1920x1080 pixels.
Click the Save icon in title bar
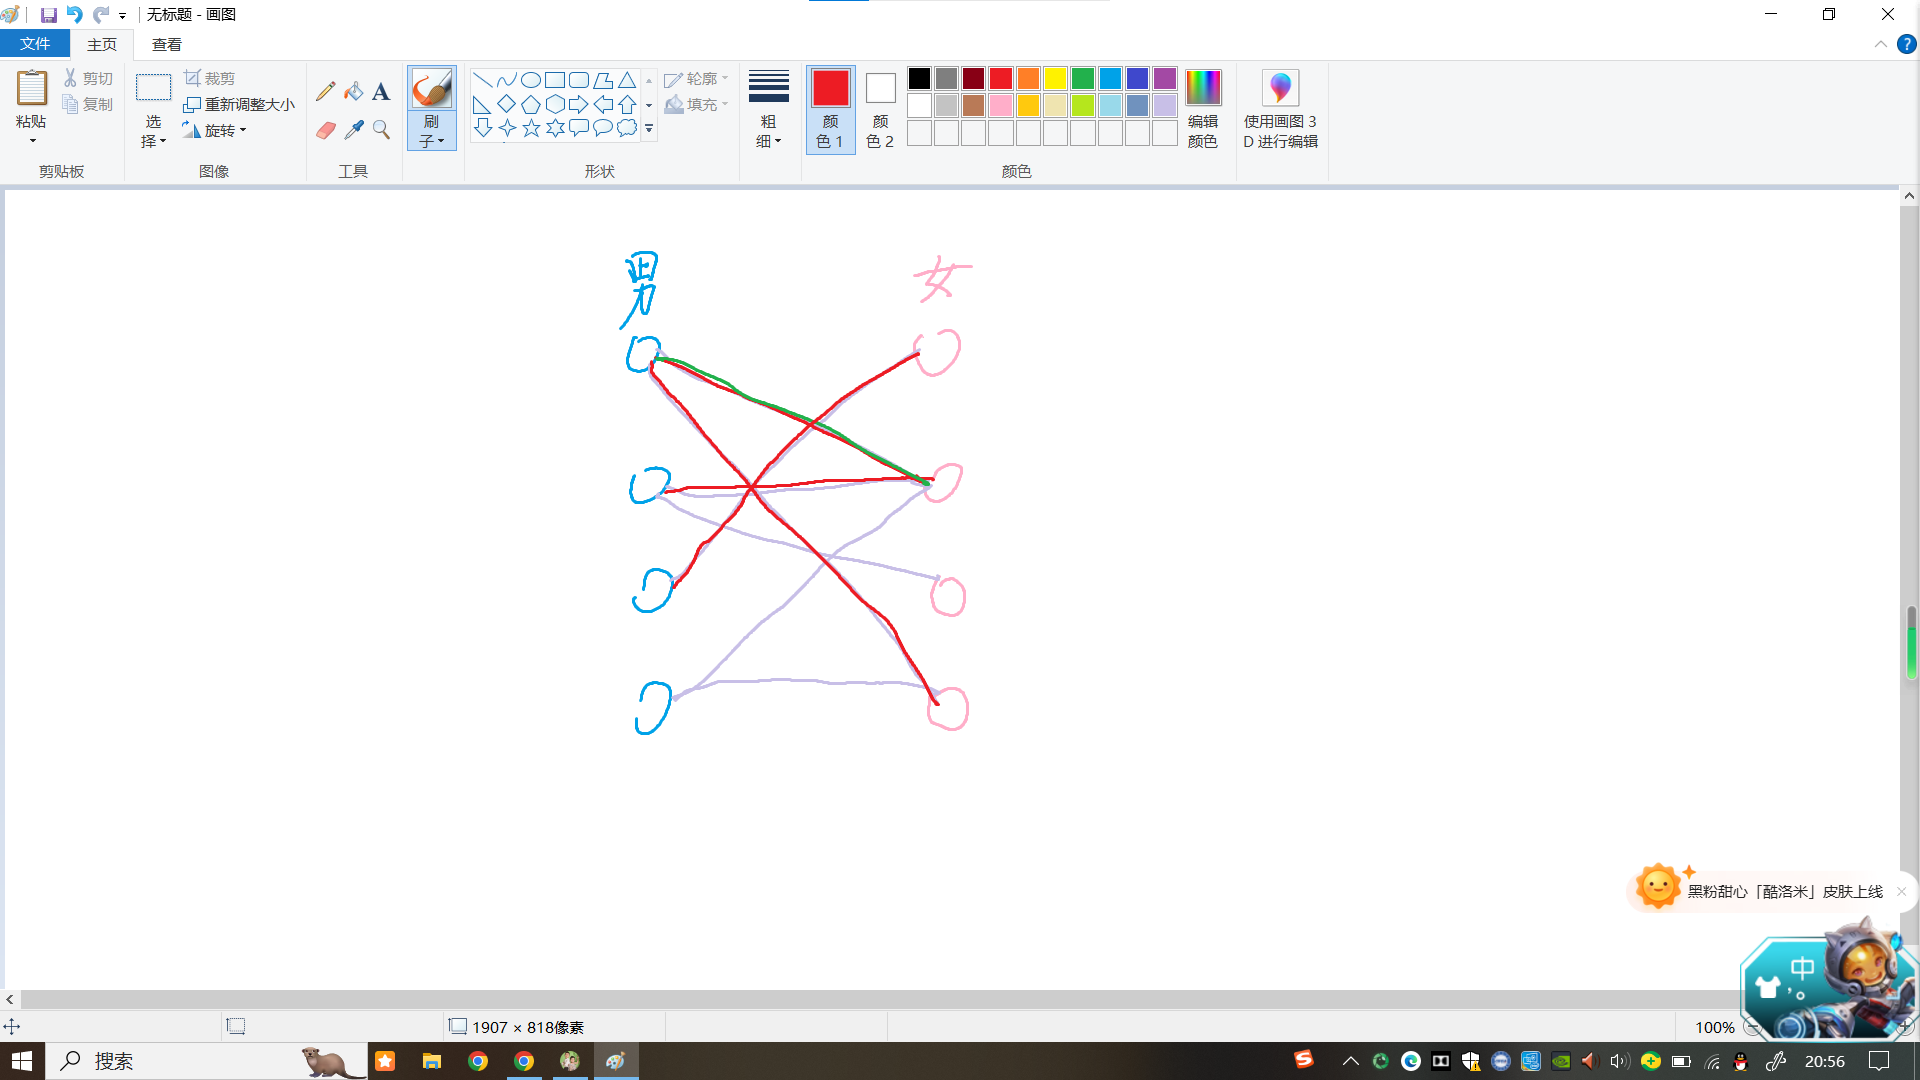pos(48,15)
